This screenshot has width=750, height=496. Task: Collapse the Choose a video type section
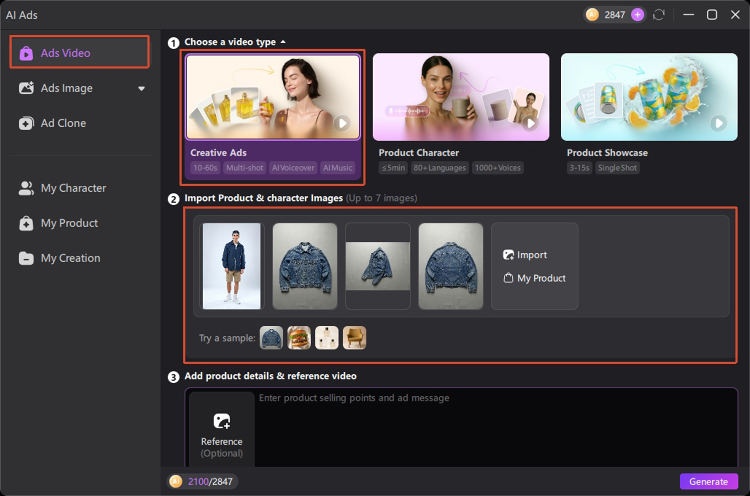pyautogui.click(x=283, y=42)
